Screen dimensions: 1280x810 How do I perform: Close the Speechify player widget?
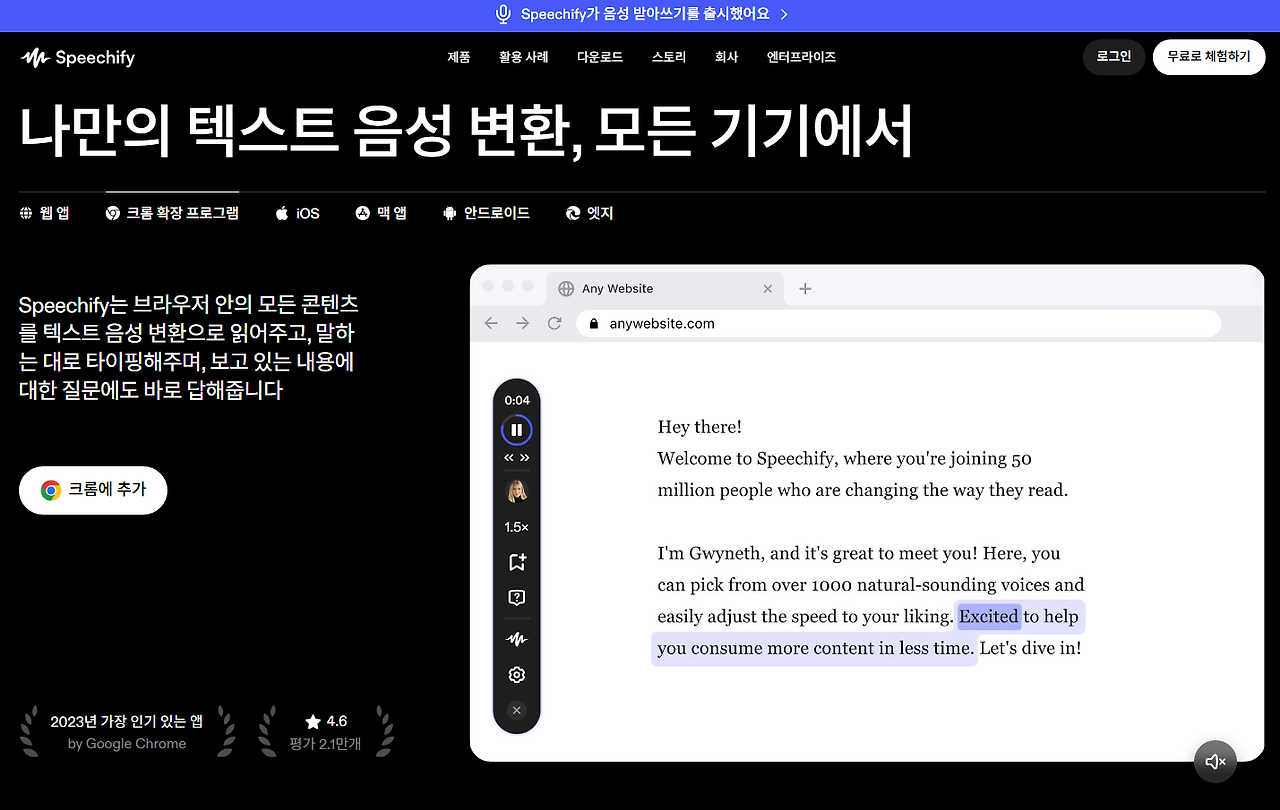(517, 710)
